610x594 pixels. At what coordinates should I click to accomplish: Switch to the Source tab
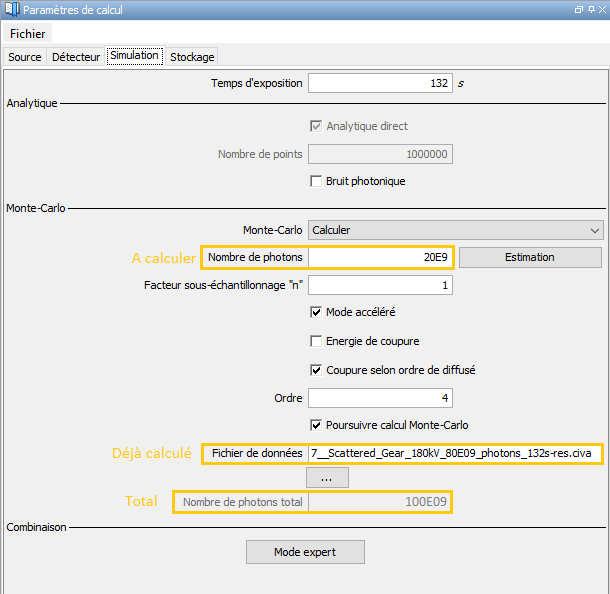(25, 57)
